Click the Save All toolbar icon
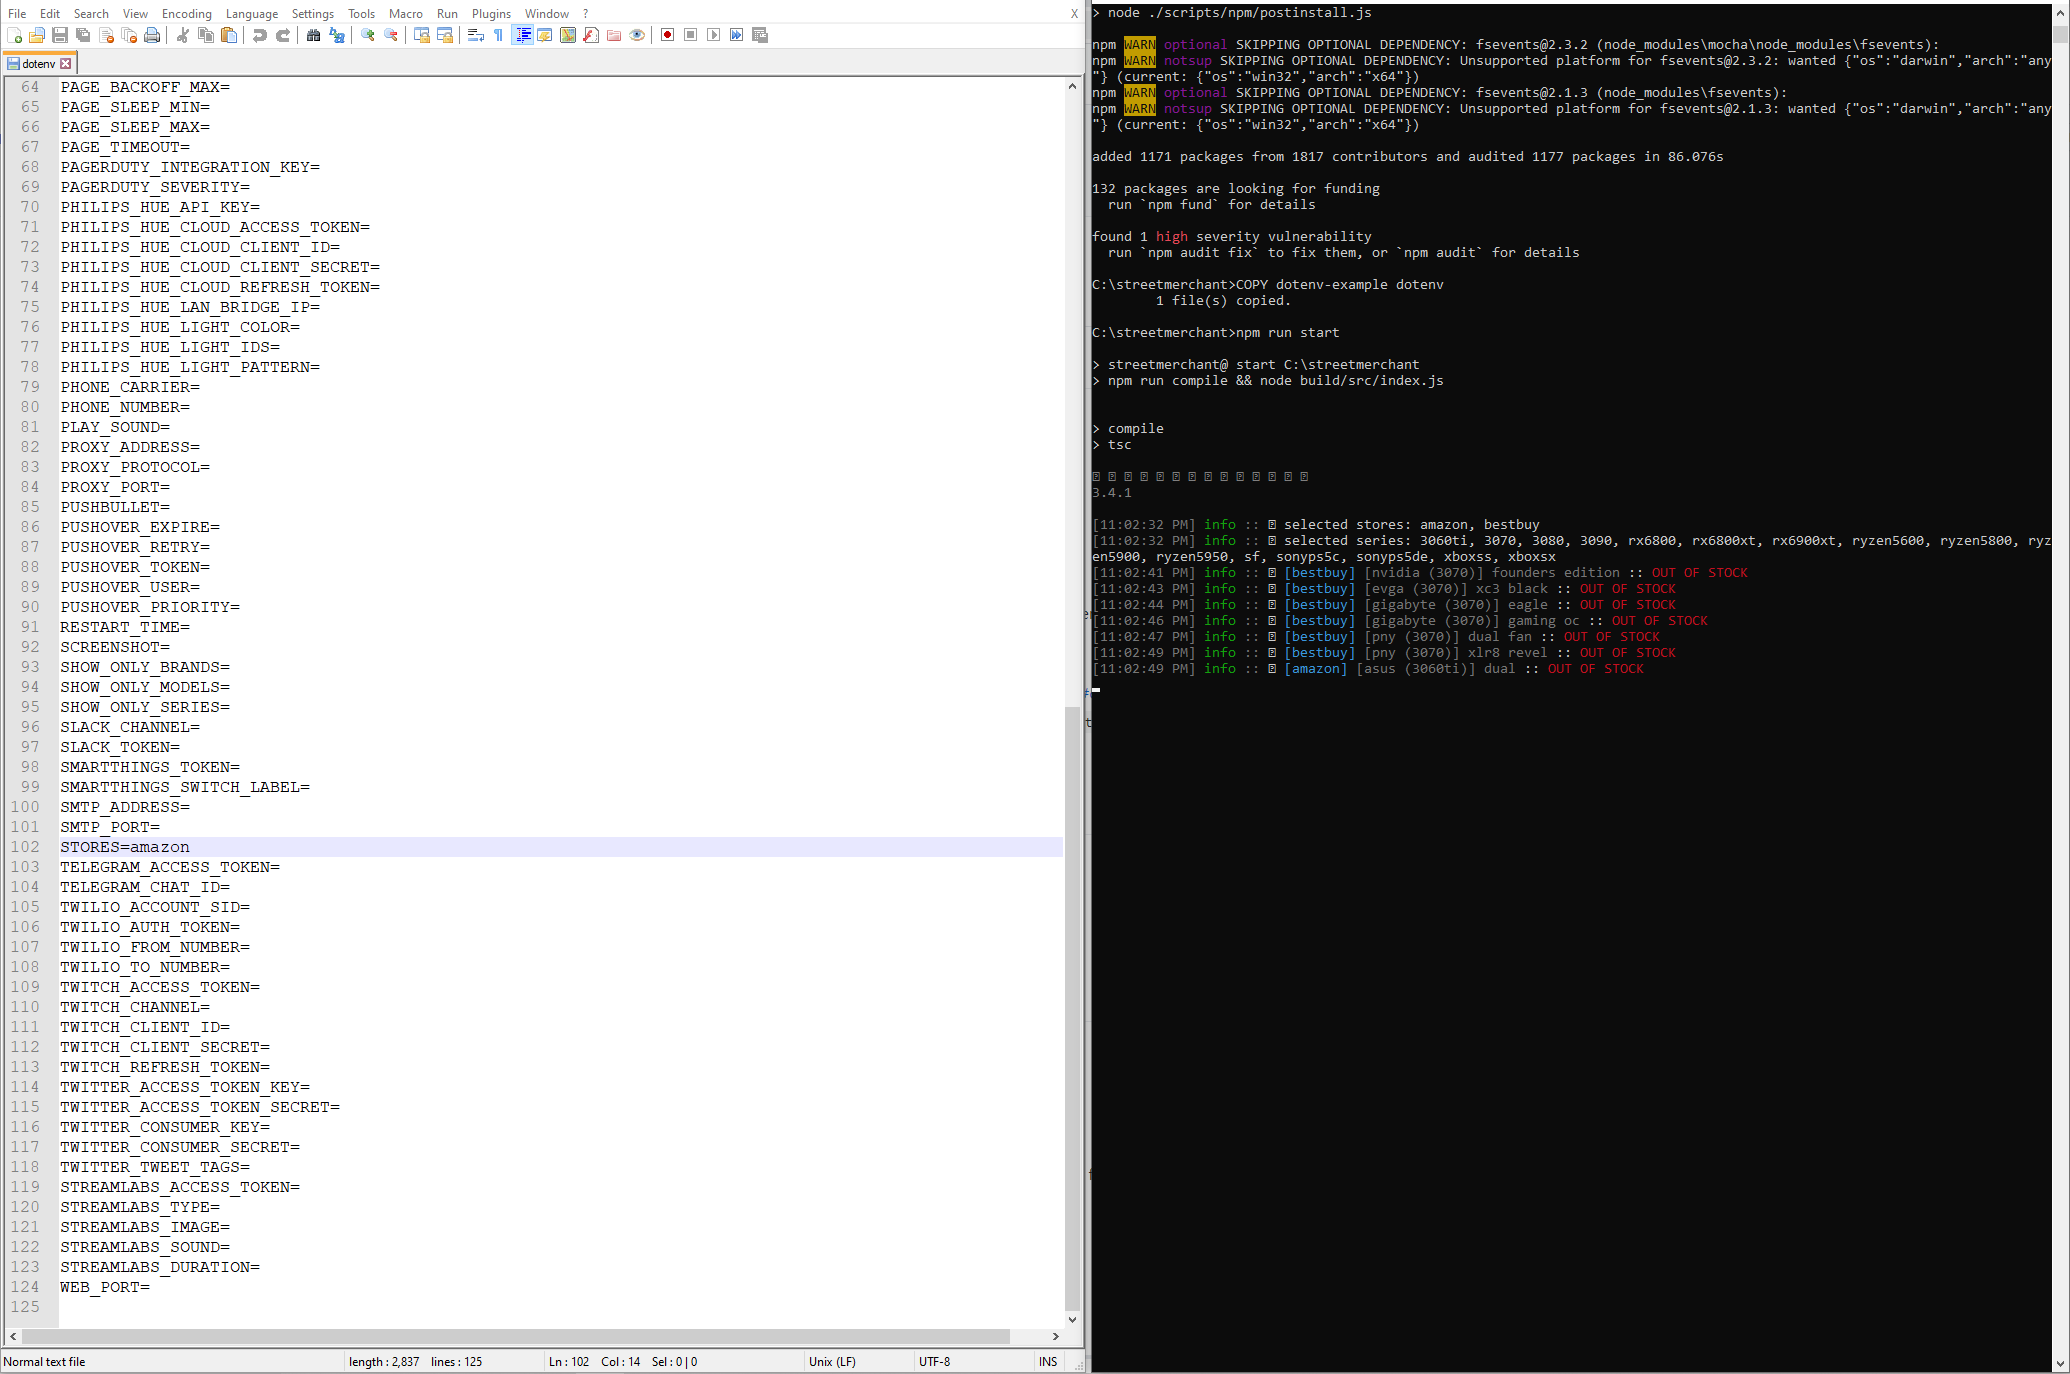2070x1374 pixels. point(83,35)
